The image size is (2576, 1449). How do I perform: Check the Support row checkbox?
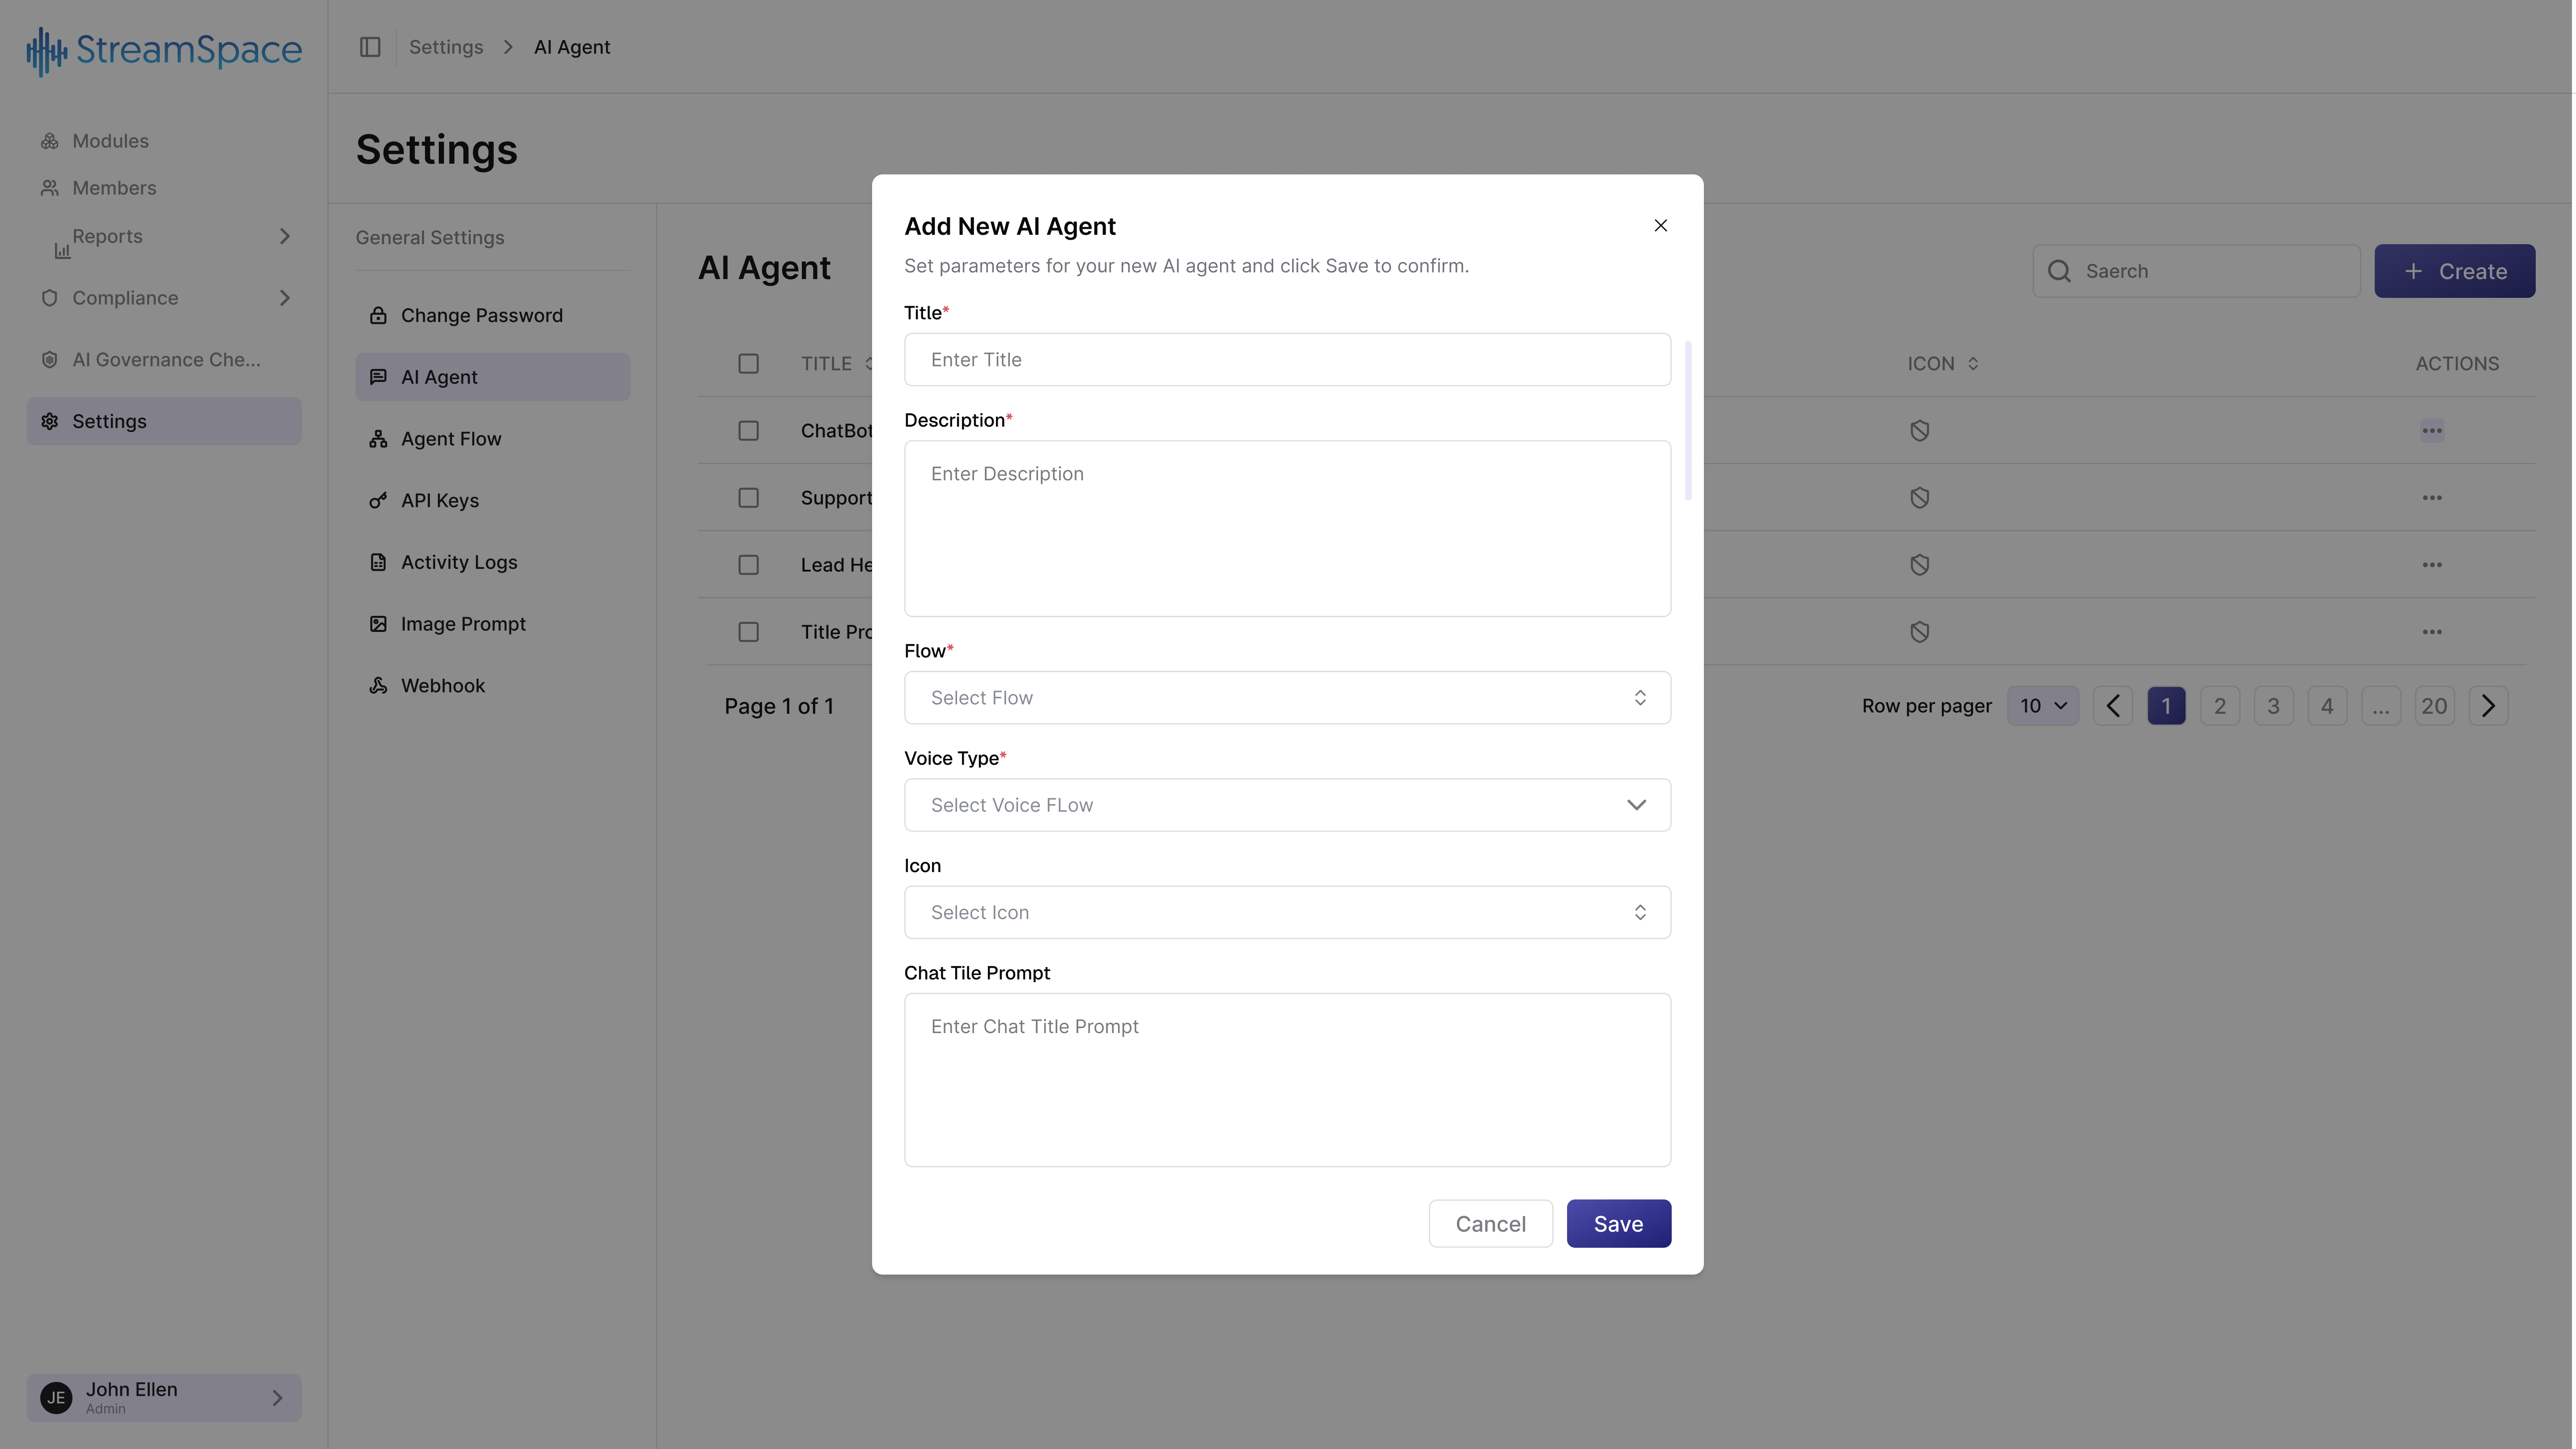pos(748,498)
